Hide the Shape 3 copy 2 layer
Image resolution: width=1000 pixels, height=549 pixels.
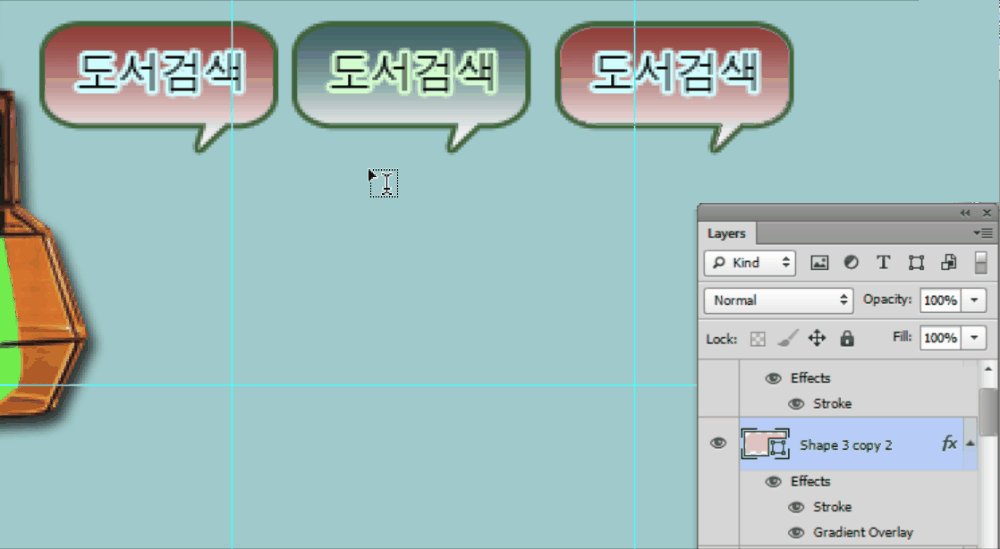point(718,443)
